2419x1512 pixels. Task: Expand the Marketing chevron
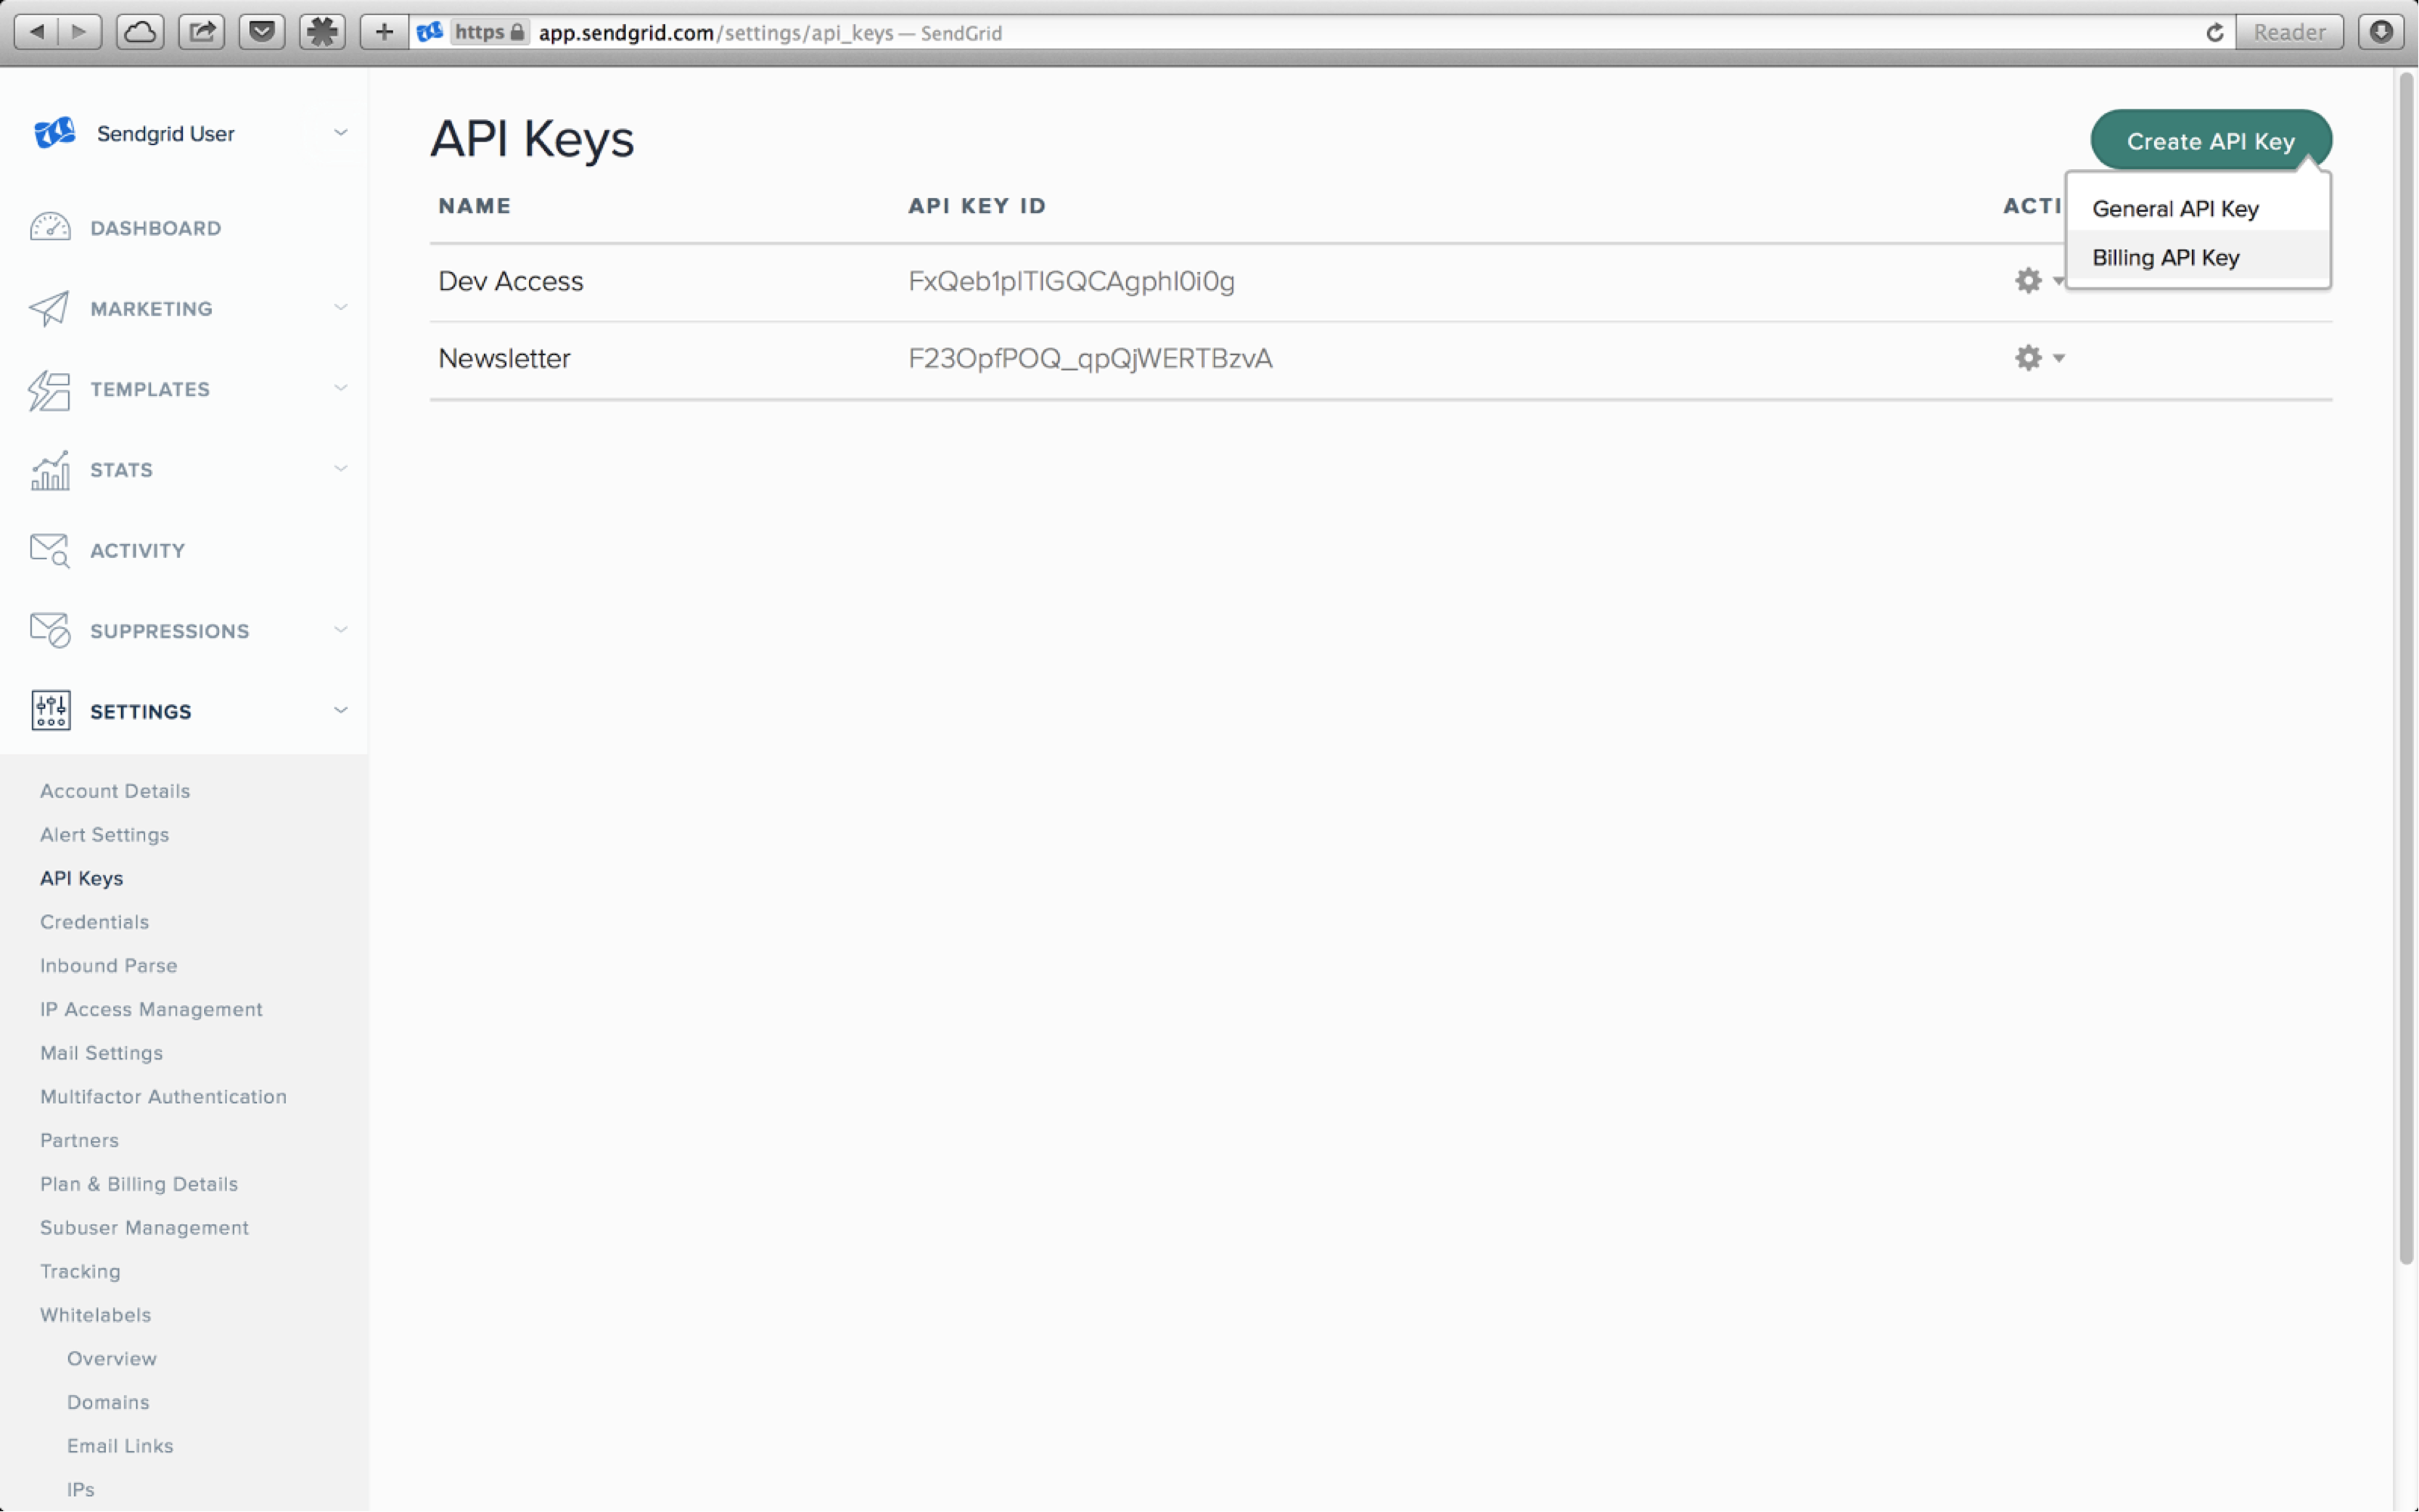(x=340, y=307)
